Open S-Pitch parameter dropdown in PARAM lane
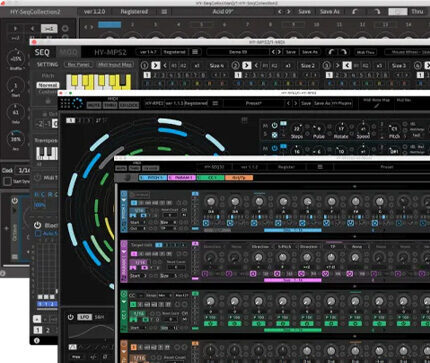 click(x=284, y=247)
